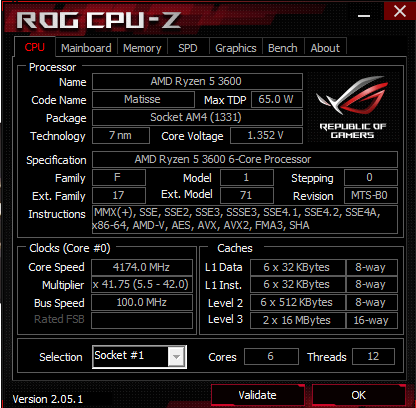Open the Bench tab
The image size is (416, 408).
[283, 48]
